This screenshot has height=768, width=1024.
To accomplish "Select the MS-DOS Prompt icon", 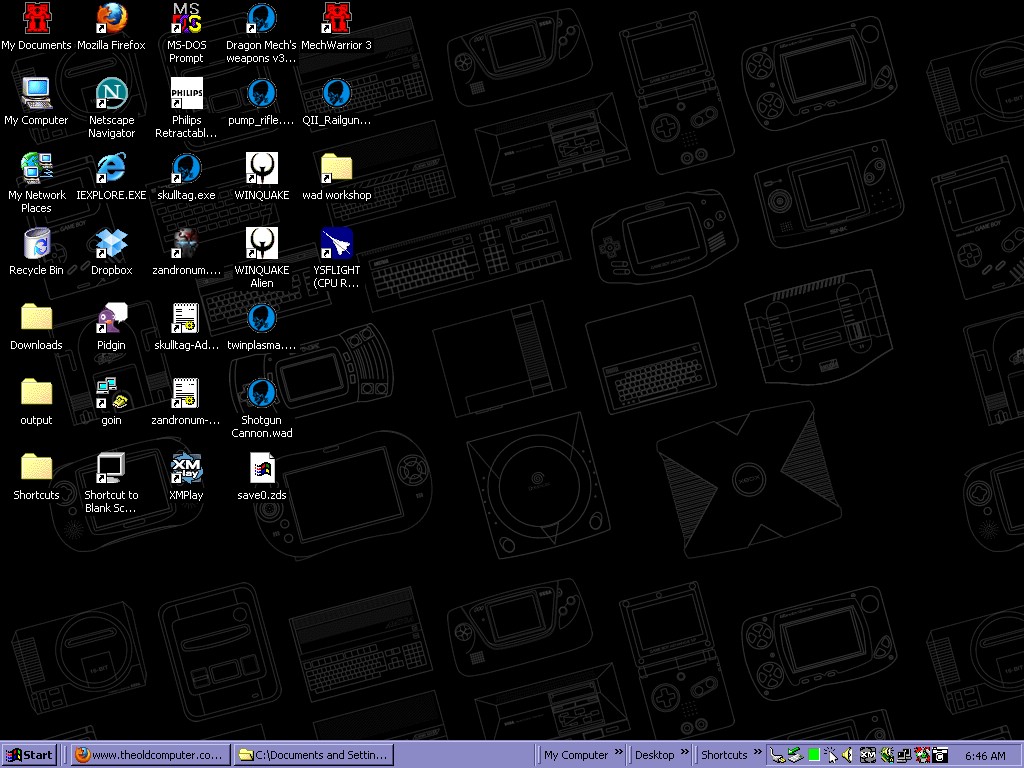I will pyautogui.click(x=186, y=19).
